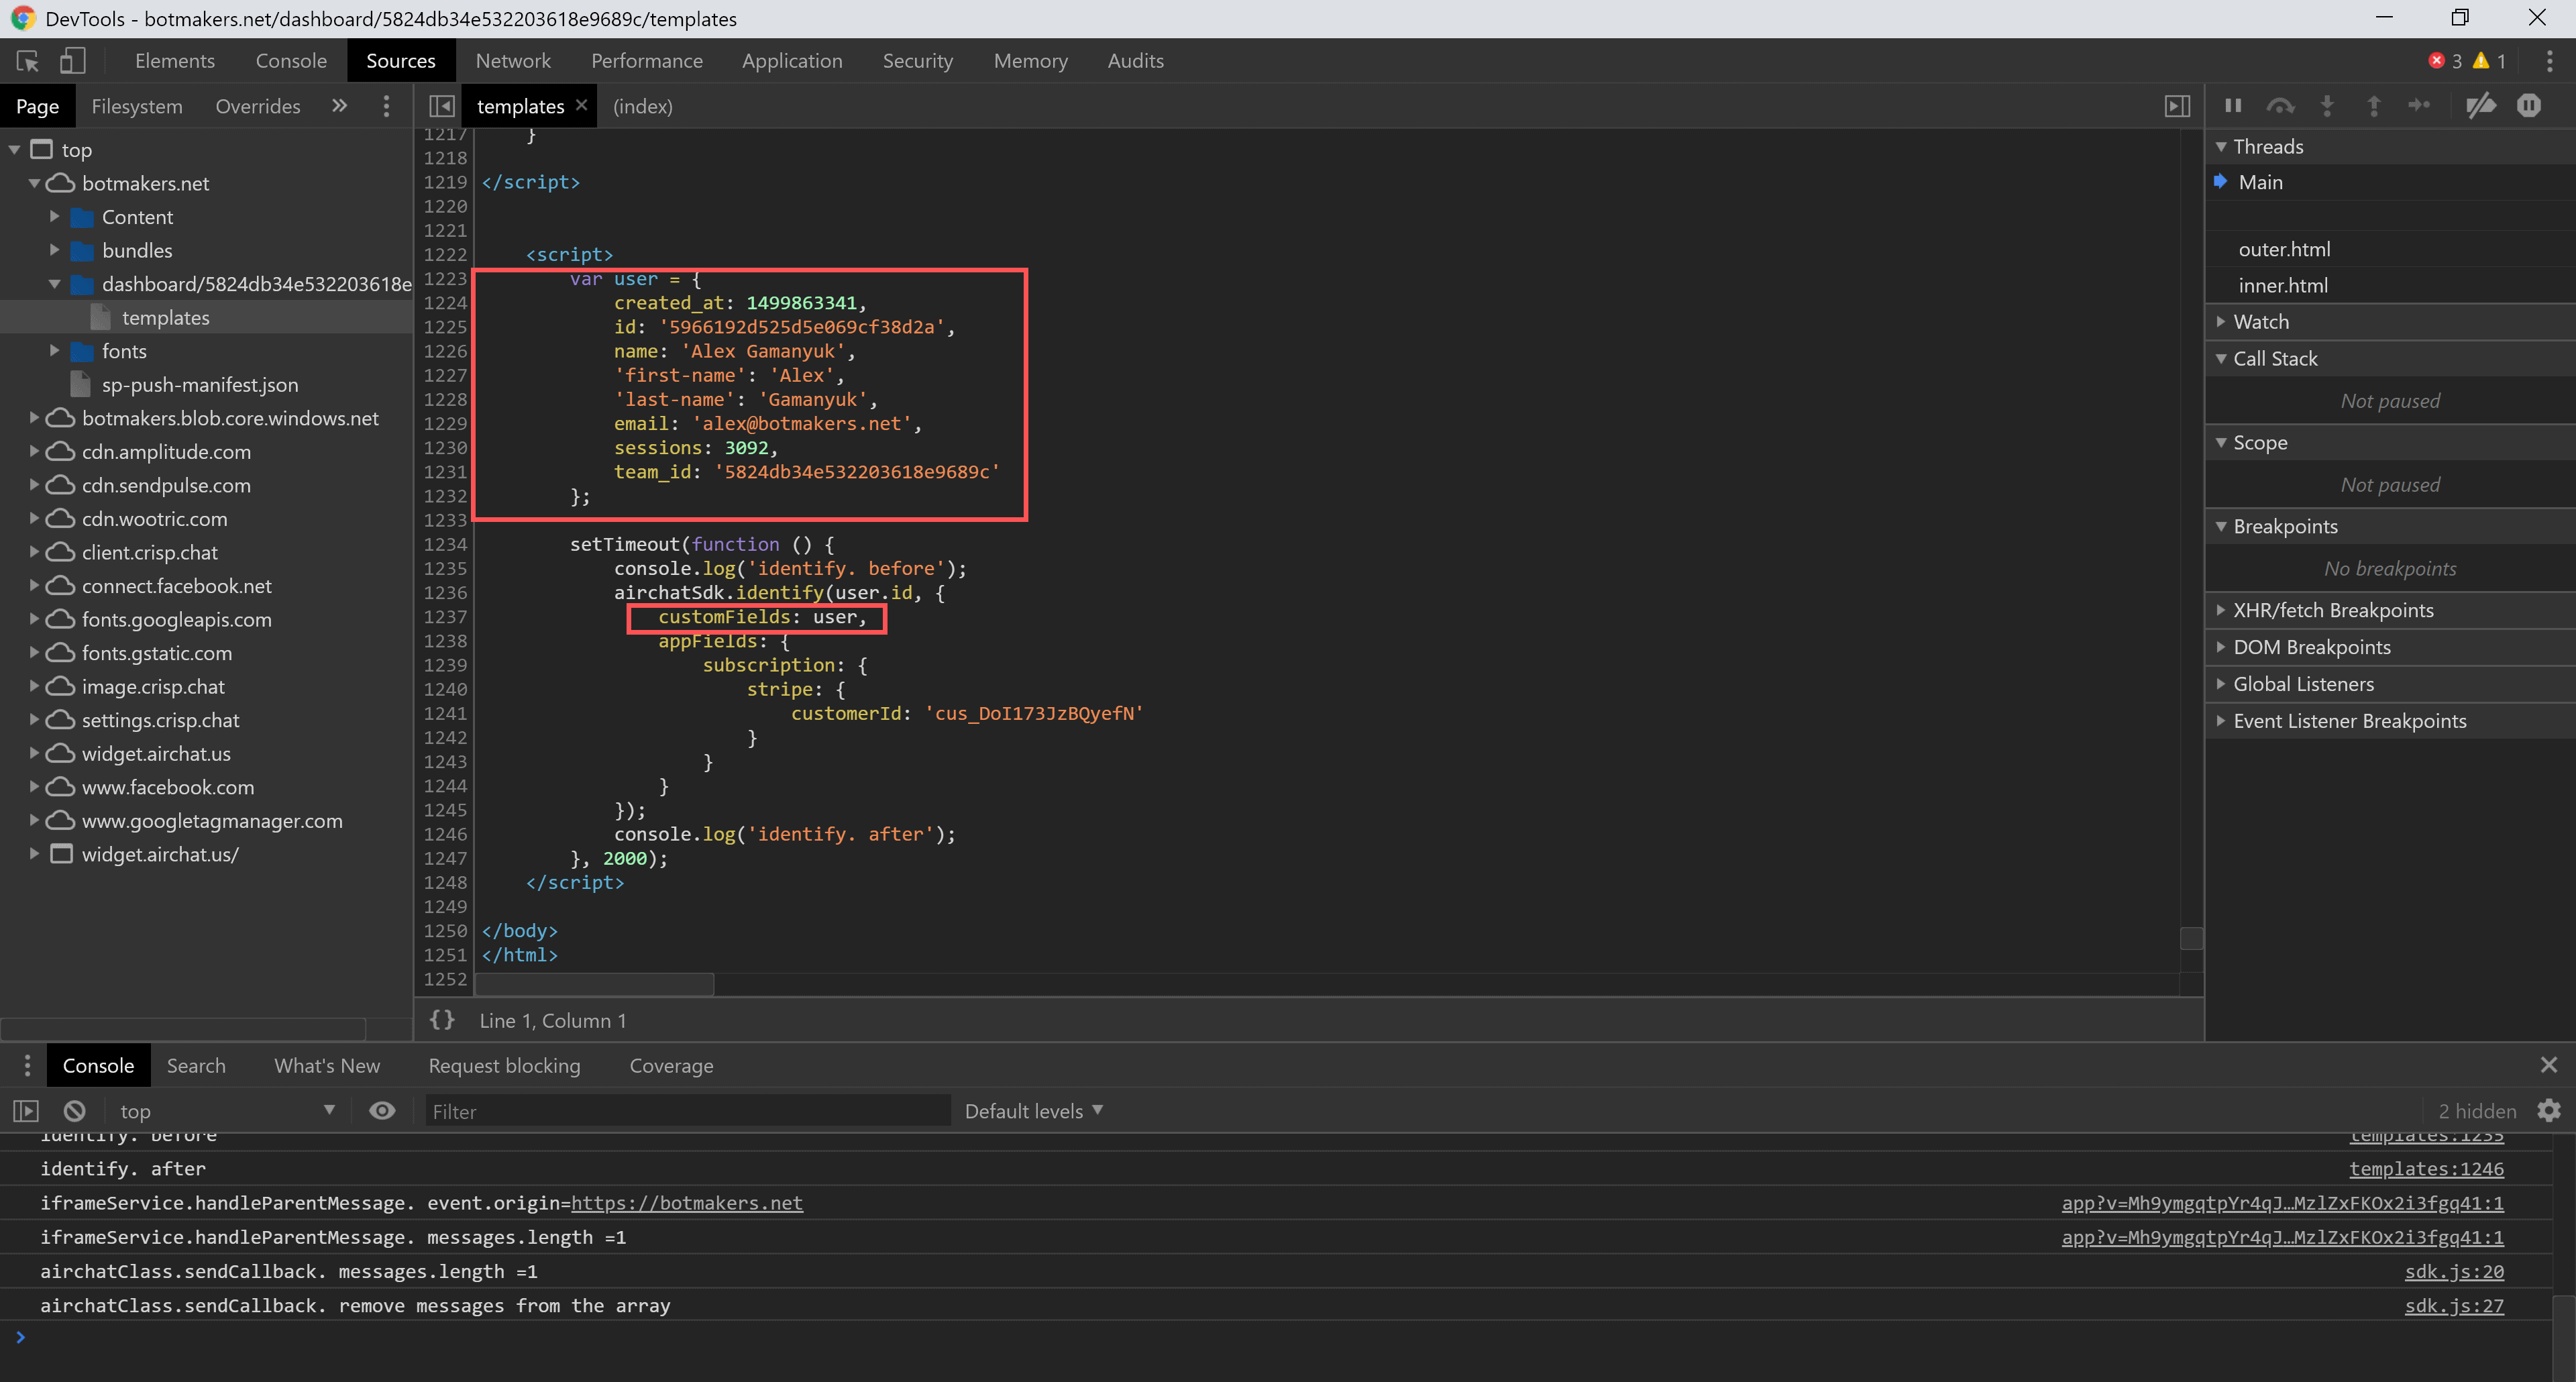Image resolution: width=2576 pixels, height=1382 pixels.
Task: Pretty print the source with braces icon
Action: (442, 1020)
